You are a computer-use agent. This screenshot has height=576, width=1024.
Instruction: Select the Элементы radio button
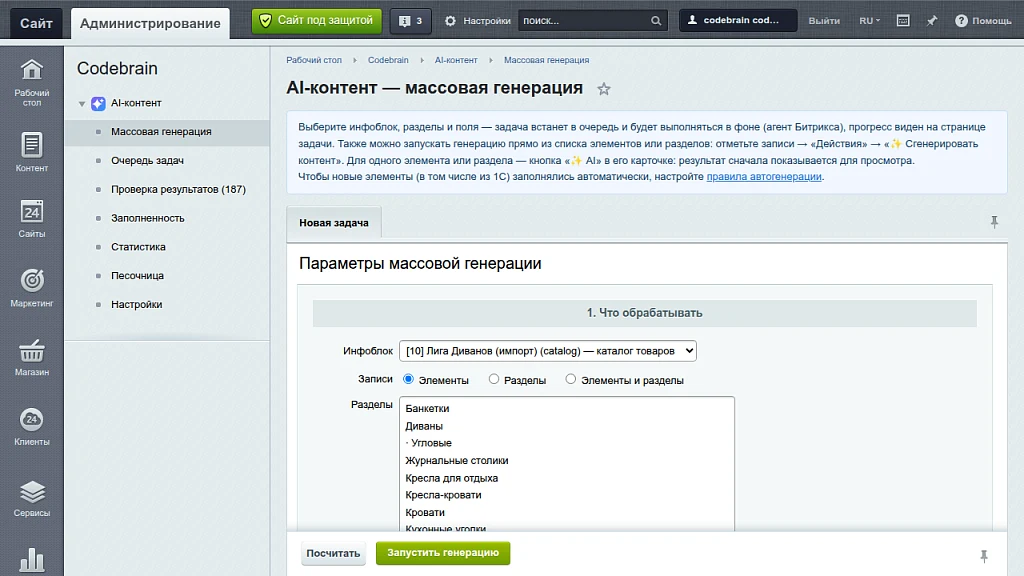click(408, 379)
